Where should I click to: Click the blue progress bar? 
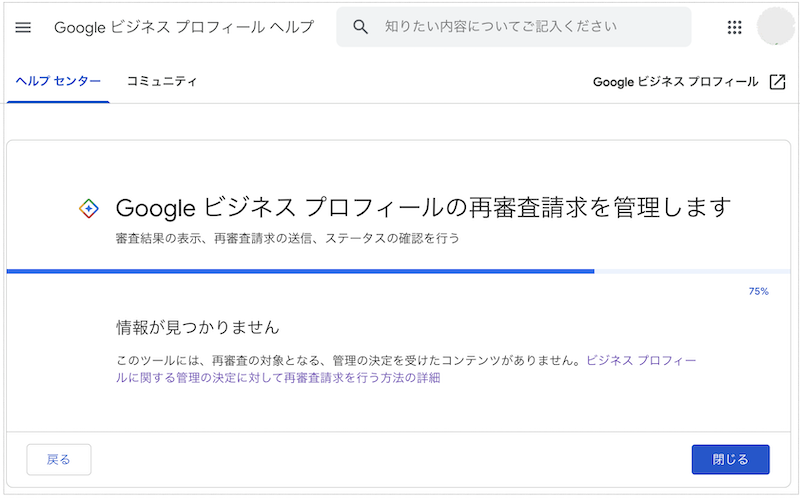pos(300,271)
